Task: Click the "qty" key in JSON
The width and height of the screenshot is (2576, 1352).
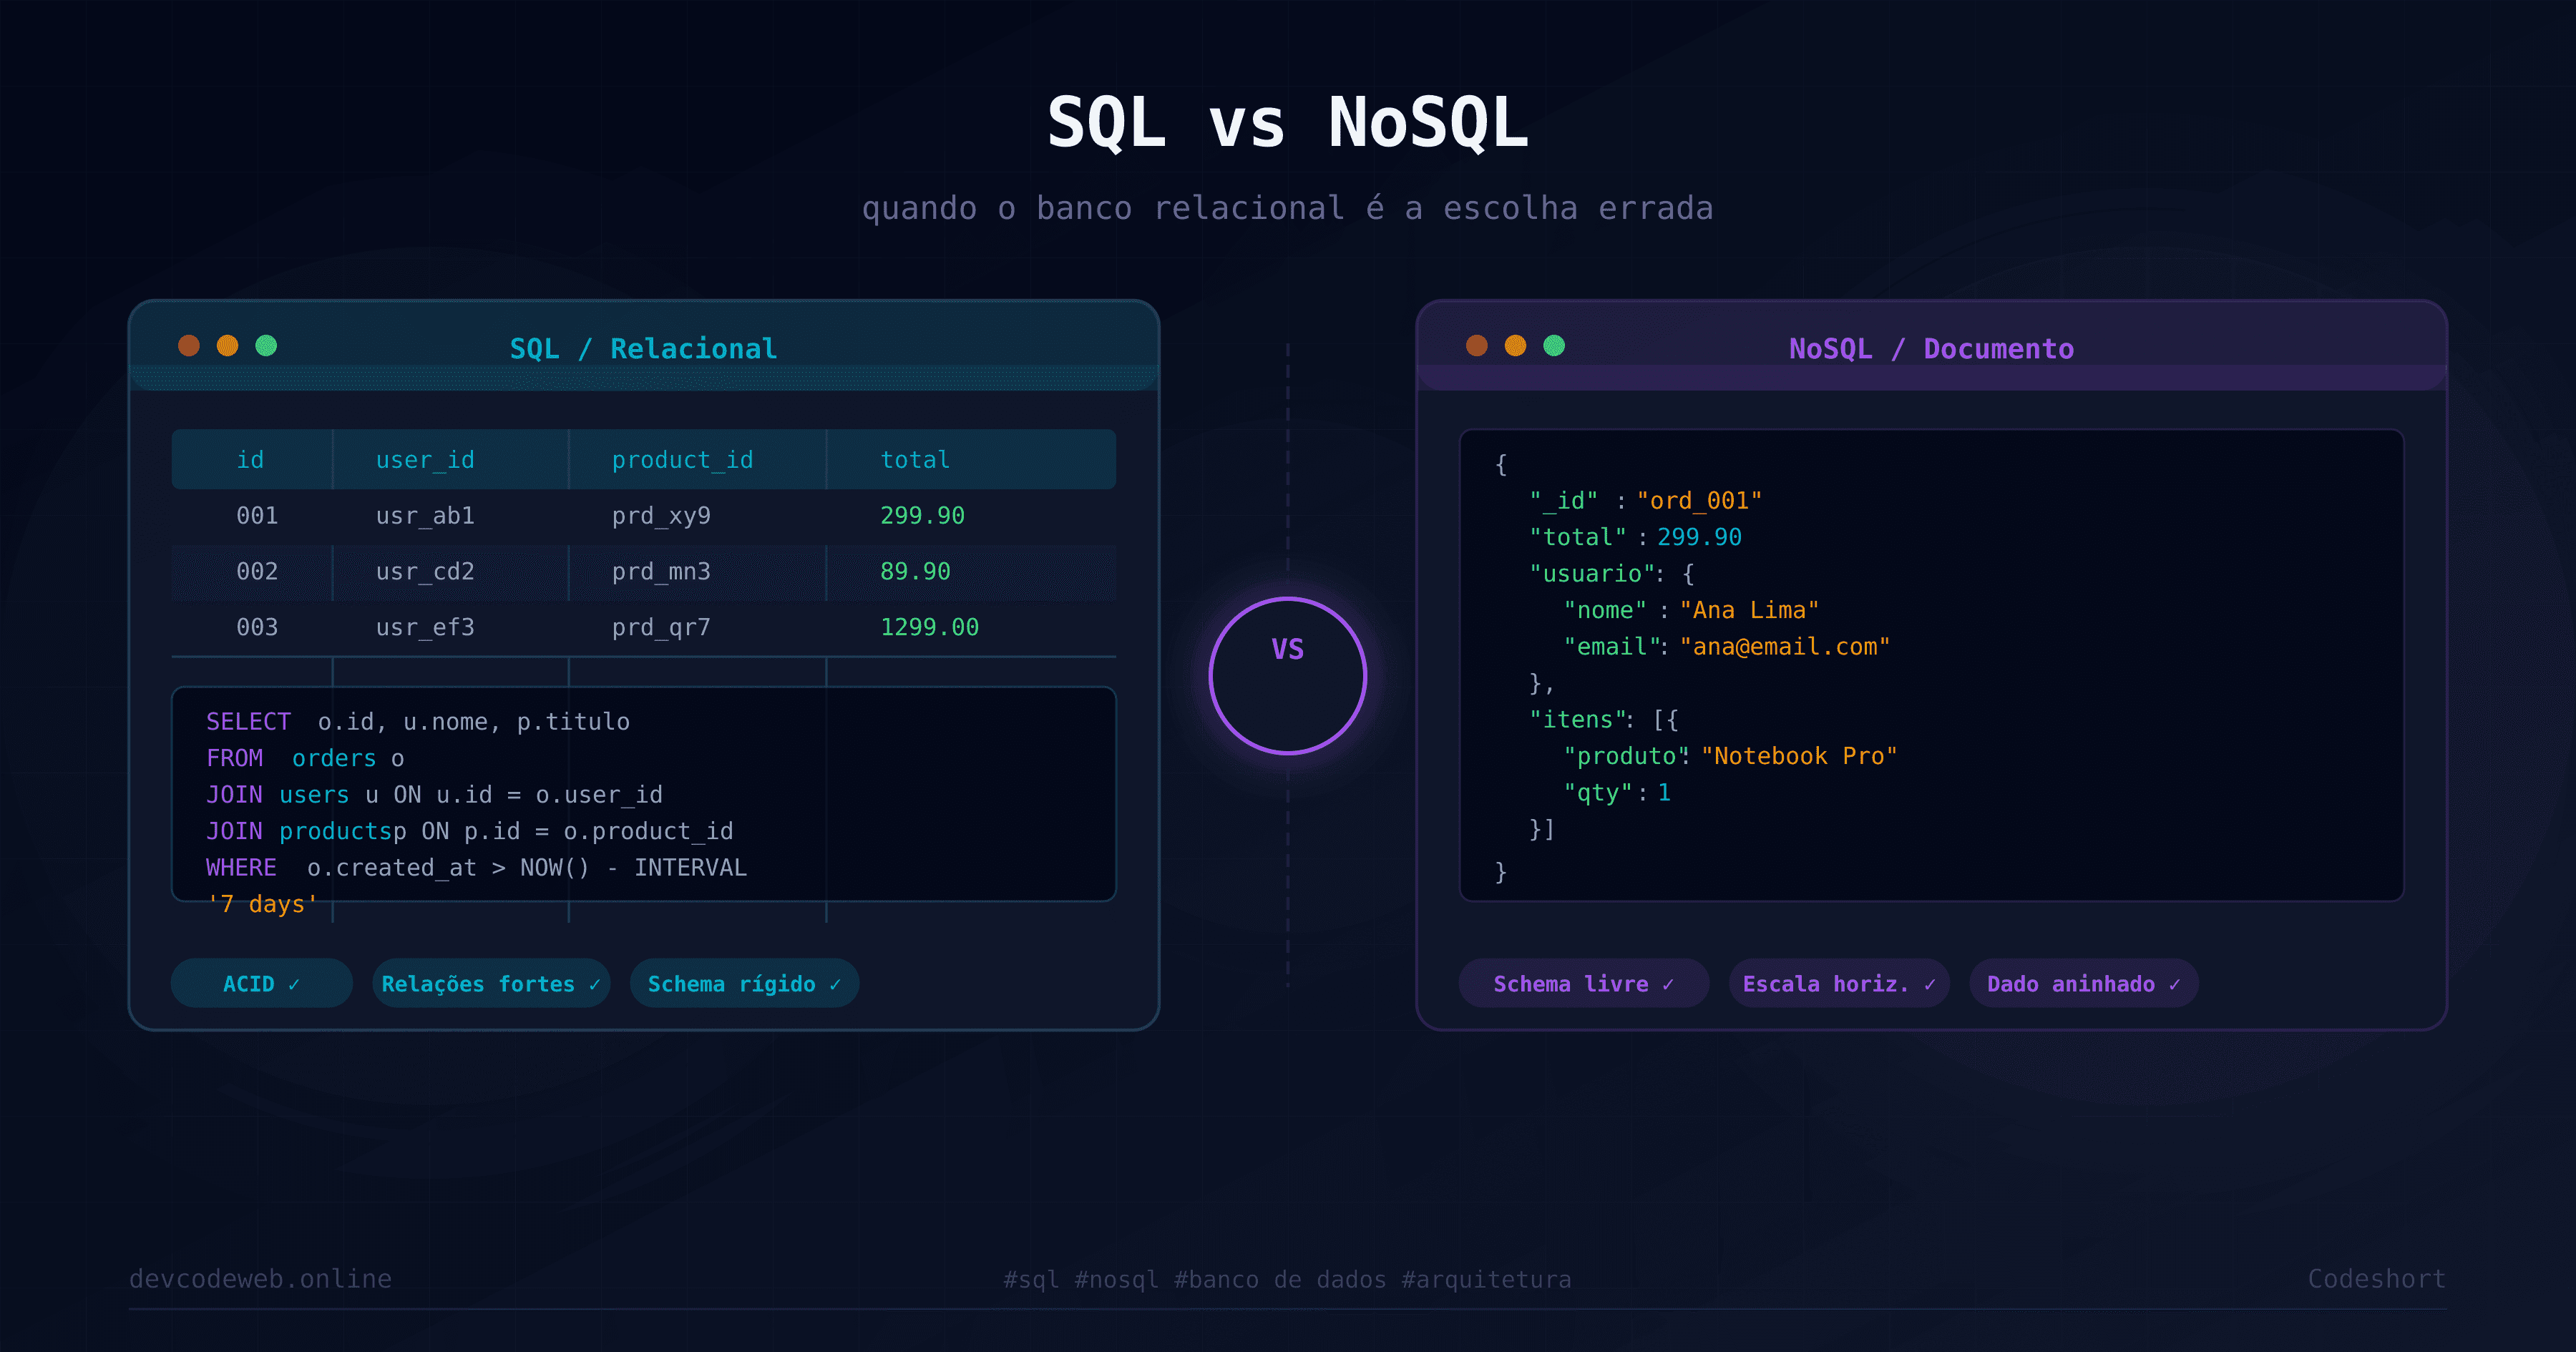Action: [x=1598, y=793]
